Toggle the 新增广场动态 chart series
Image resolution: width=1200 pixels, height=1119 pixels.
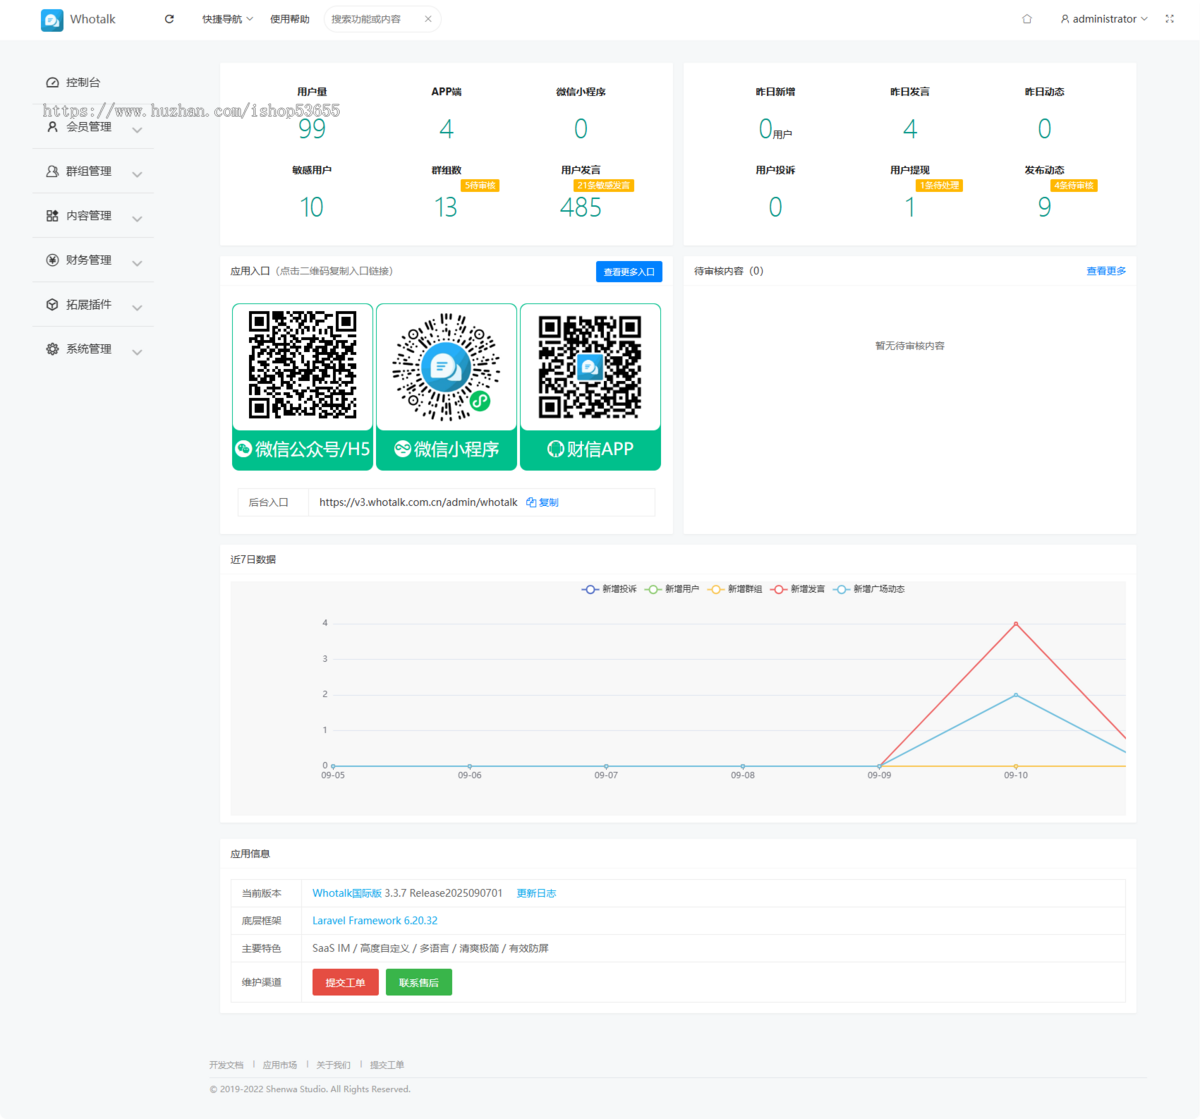(869, 589)
